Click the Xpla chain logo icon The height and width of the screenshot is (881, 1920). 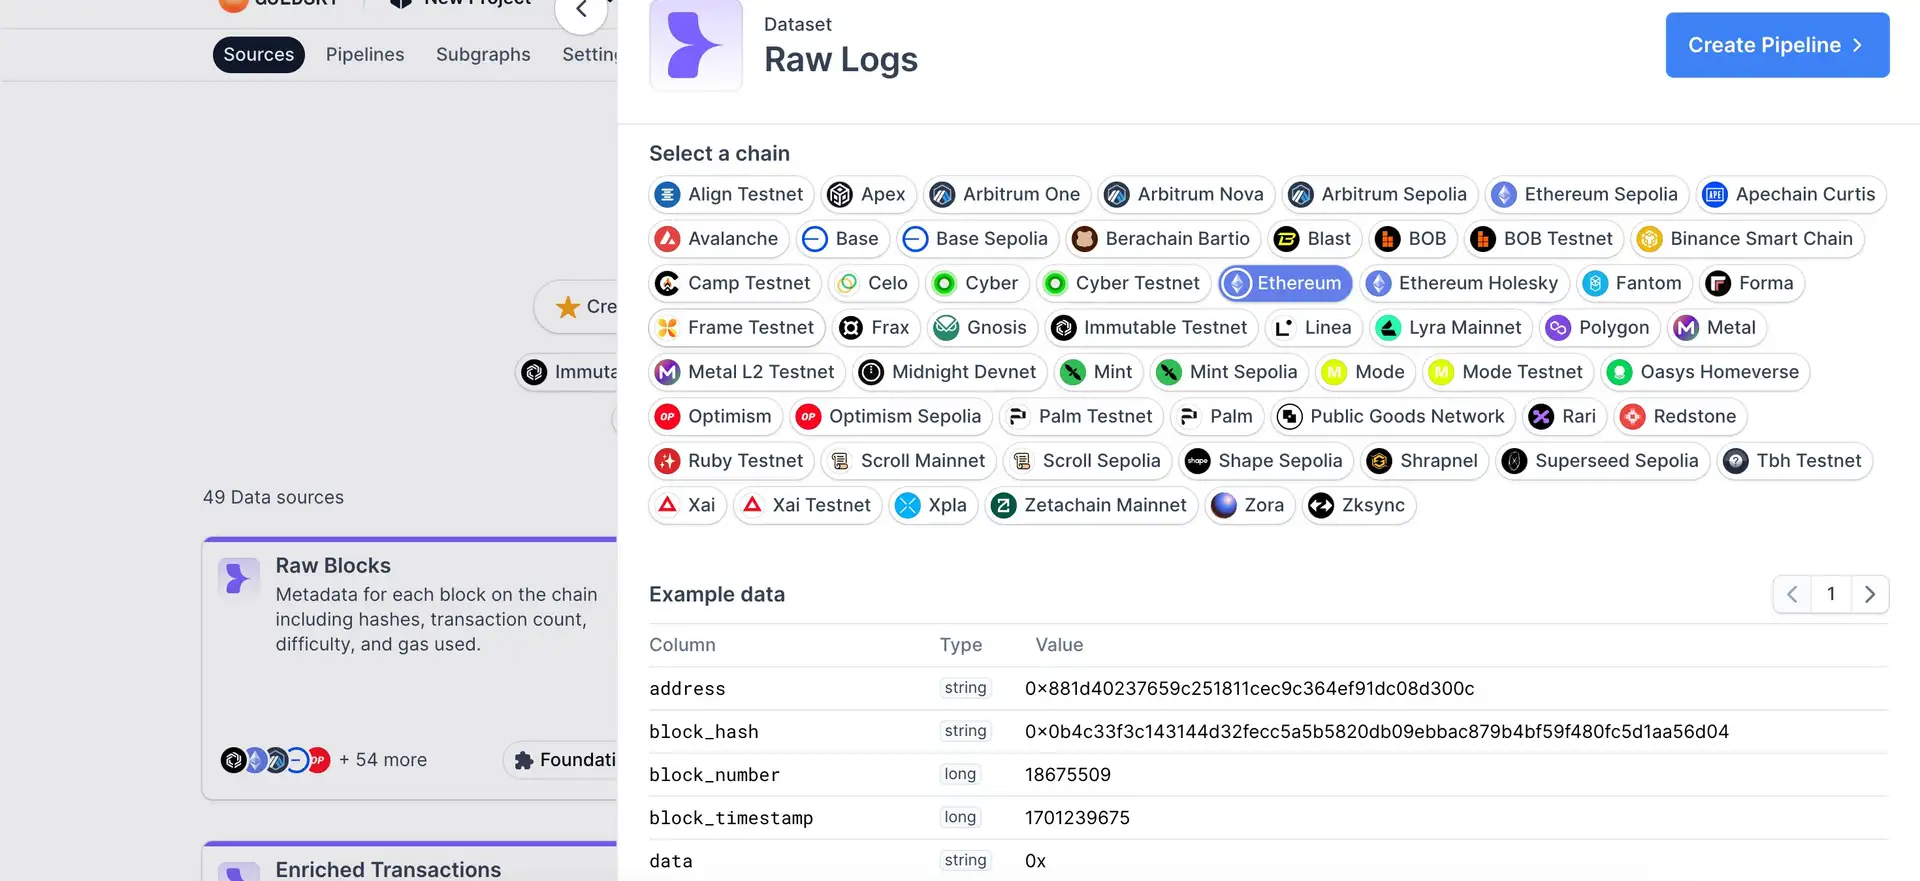point(907,506)
